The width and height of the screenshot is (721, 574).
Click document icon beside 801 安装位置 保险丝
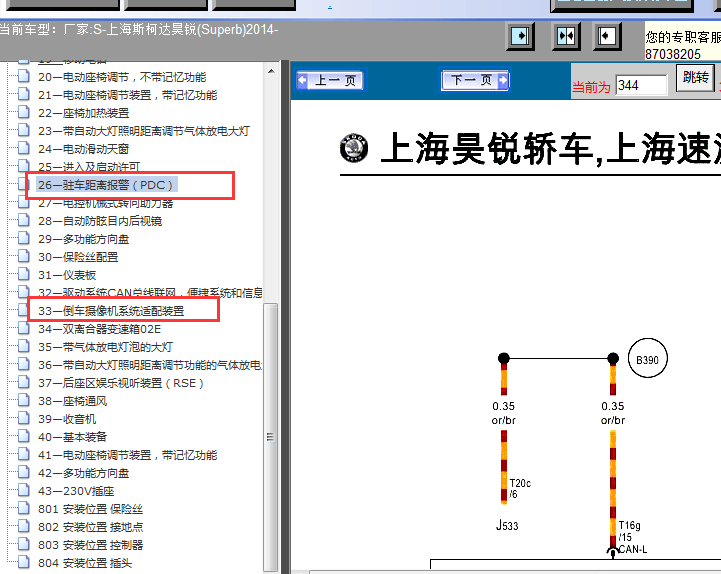click(x=23, y=508)
